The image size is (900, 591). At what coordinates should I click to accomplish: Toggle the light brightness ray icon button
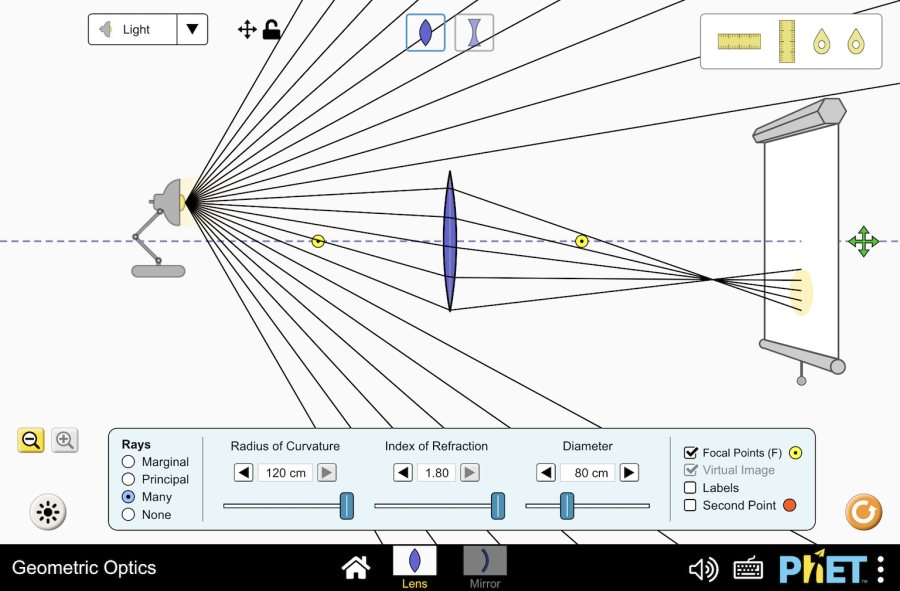point(47,512)
